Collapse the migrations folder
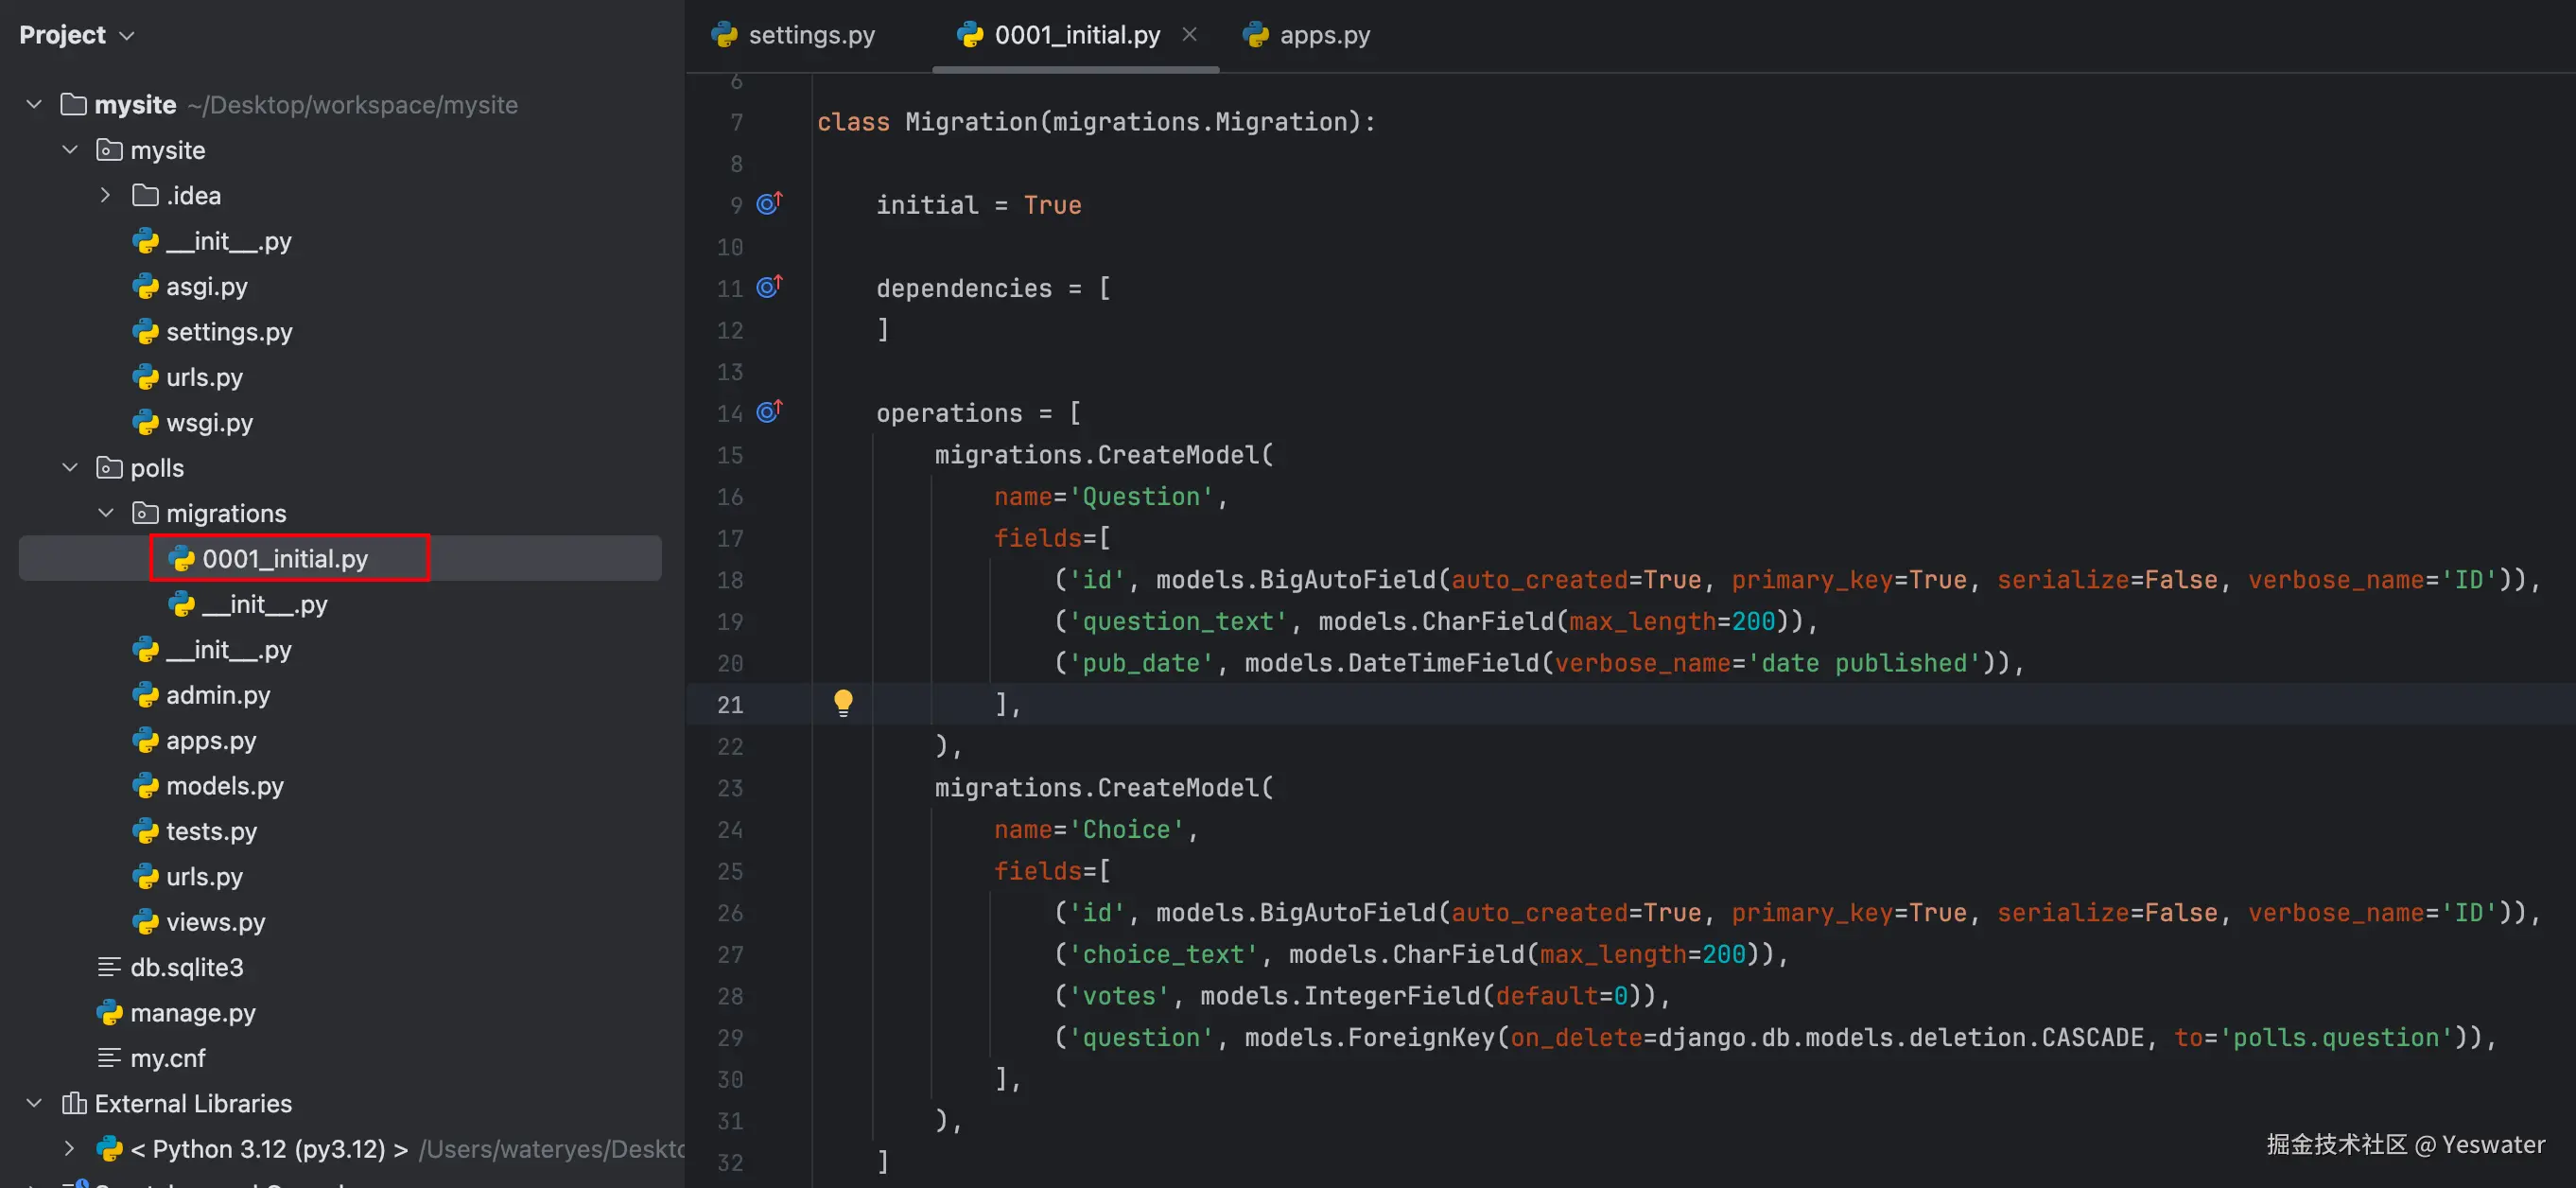The width and height of the screenshot is (2576, 1188). click(106, 513)
